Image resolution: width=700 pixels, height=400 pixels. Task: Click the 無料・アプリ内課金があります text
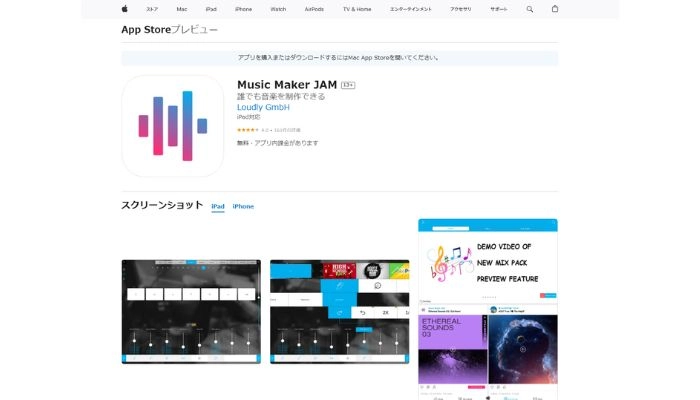coord(278,143)
